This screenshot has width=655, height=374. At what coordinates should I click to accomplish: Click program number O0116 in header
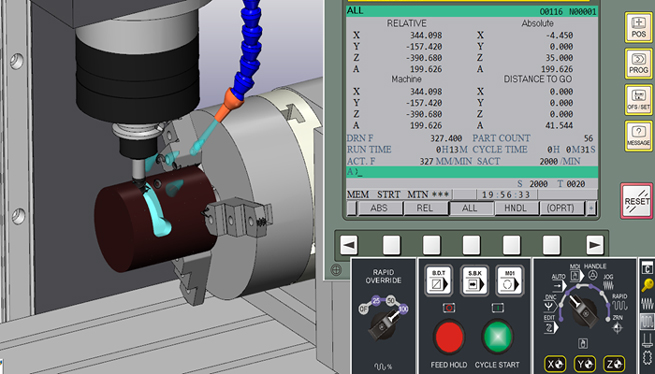[551, 12]
